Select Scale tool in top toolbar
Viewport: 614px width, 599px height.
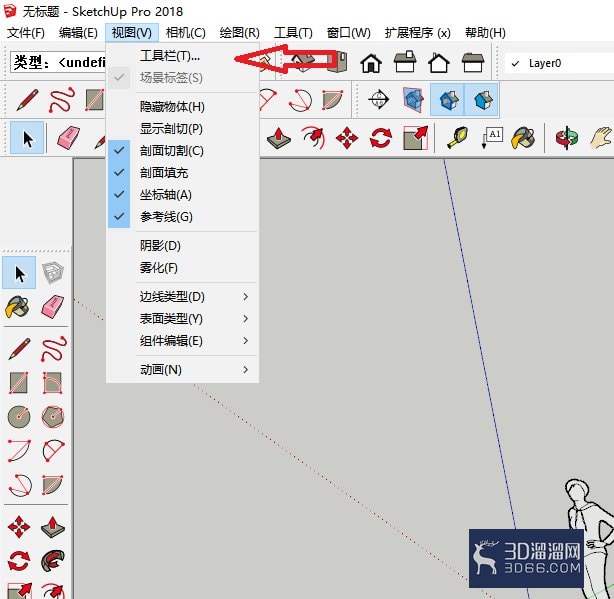pos(416,138)
